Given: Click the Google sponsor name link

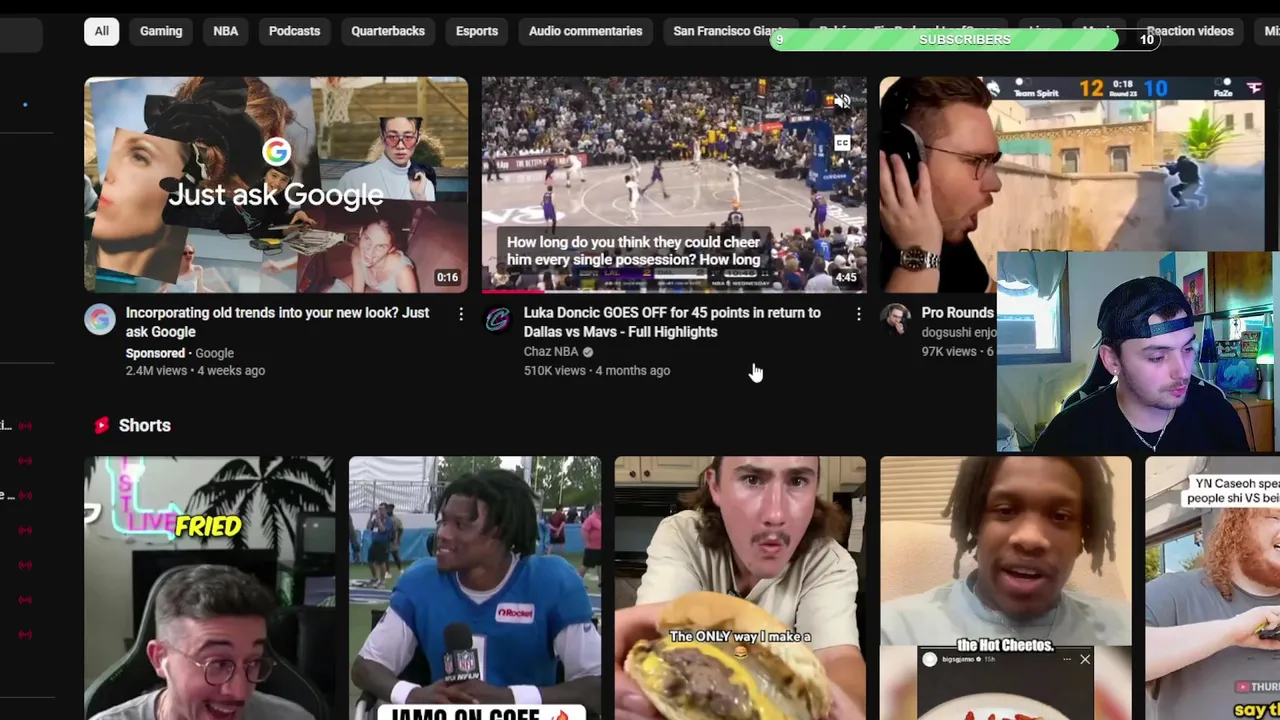Looking at the screenshot, I should pos(214,353).
